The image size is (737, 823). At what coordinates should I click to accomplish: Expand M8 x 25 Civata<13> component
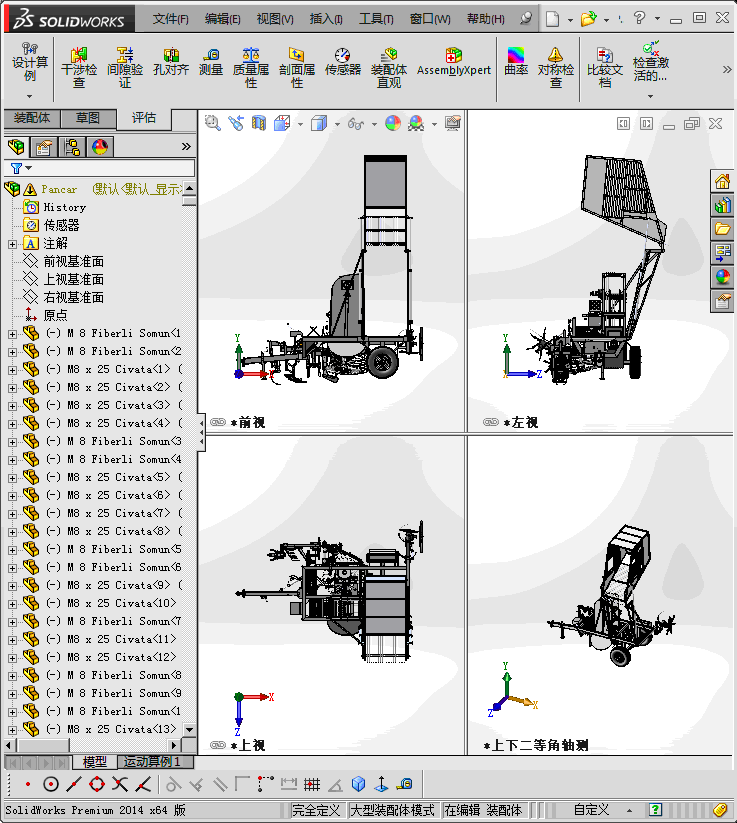pos(13,730)
